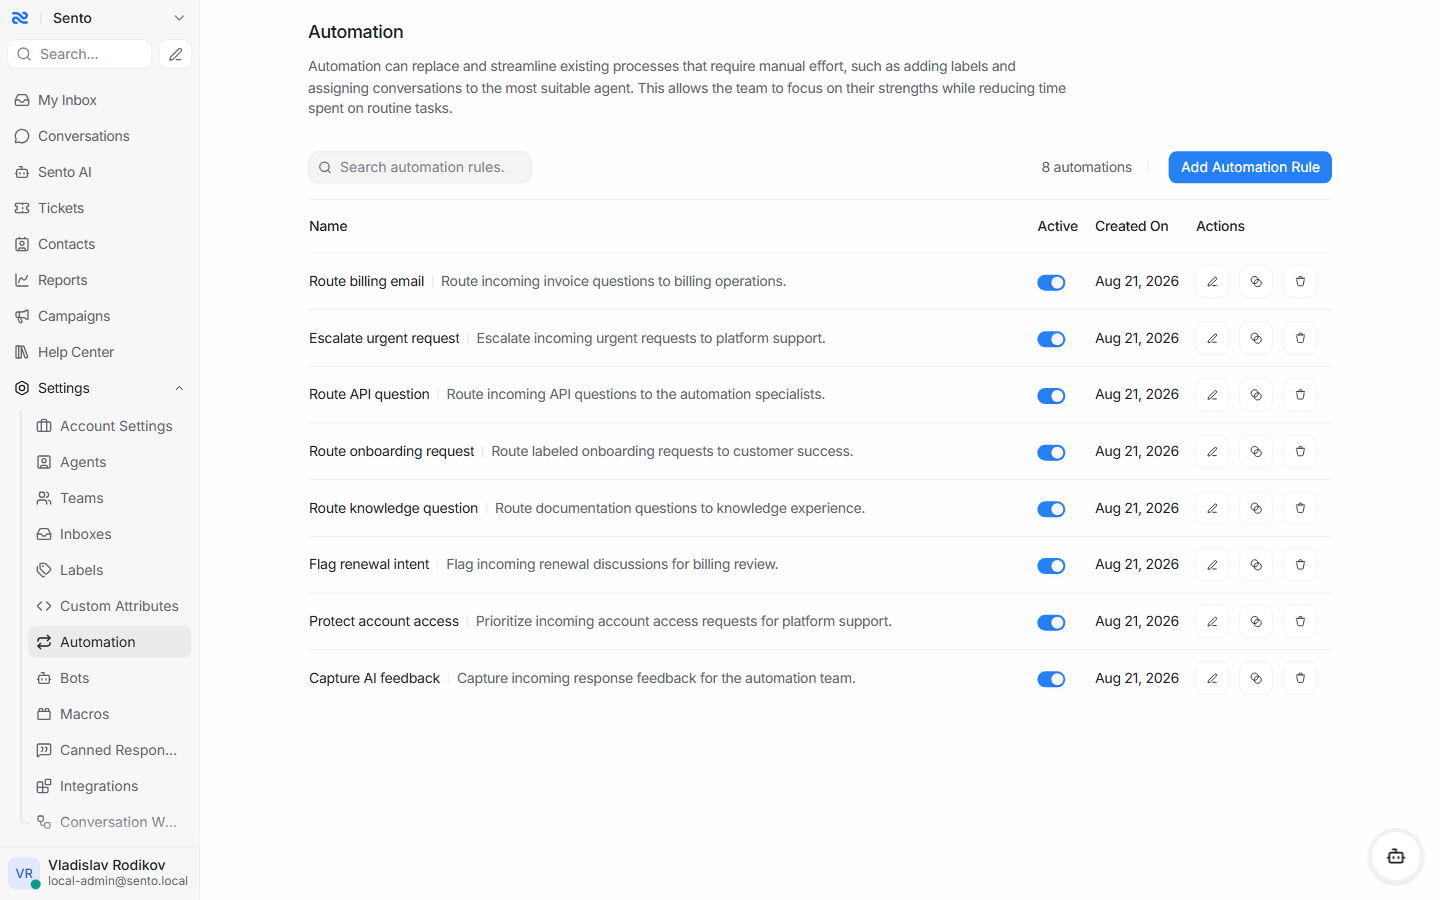Select the Automation settings item

coord(110,642)
